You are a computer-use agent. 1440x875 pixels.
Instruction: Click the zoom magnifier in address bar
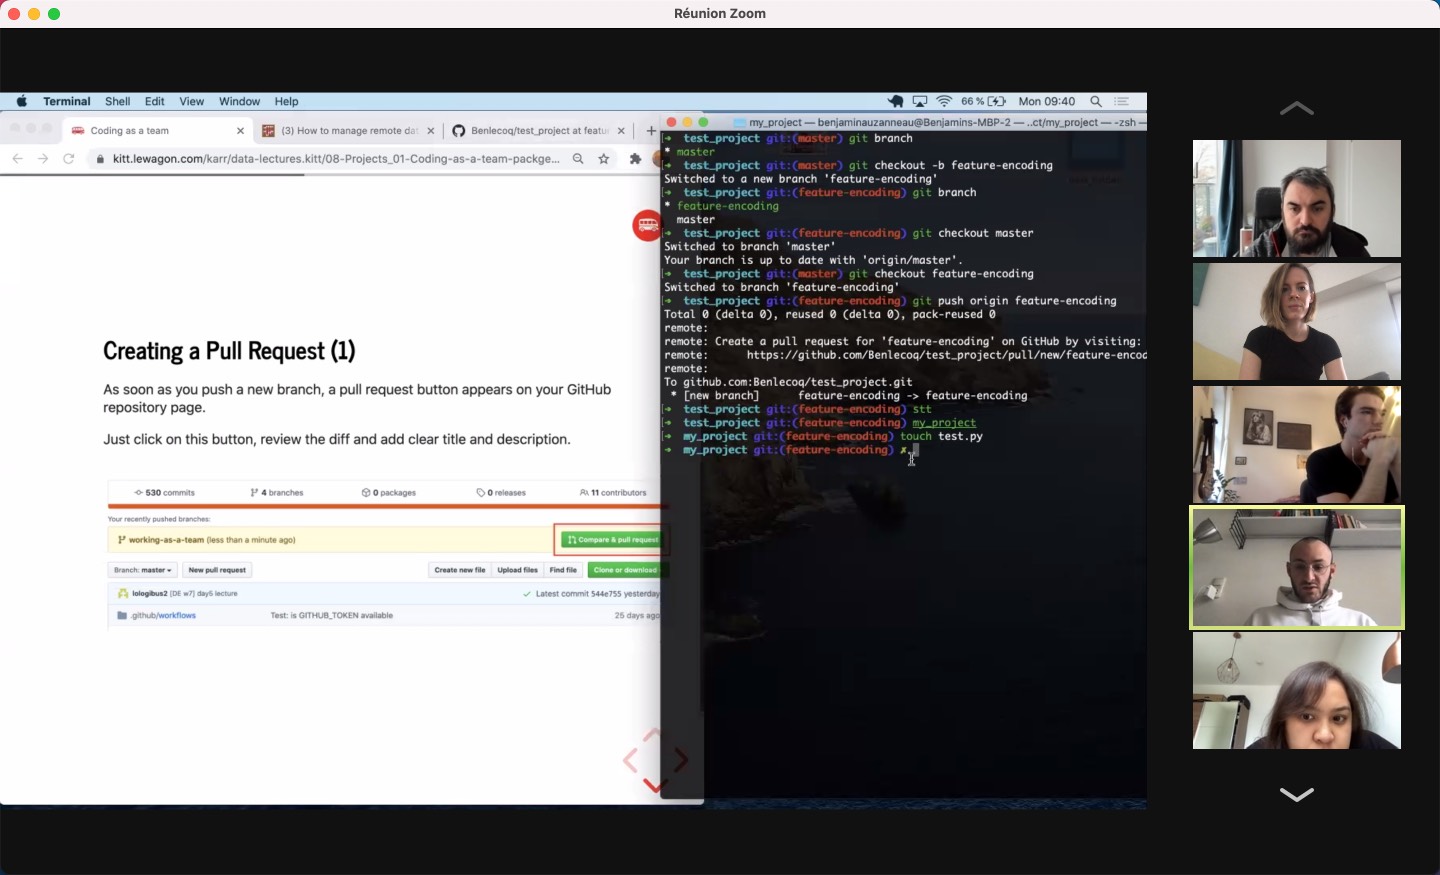pyautogui.click(x=578, y=158)
